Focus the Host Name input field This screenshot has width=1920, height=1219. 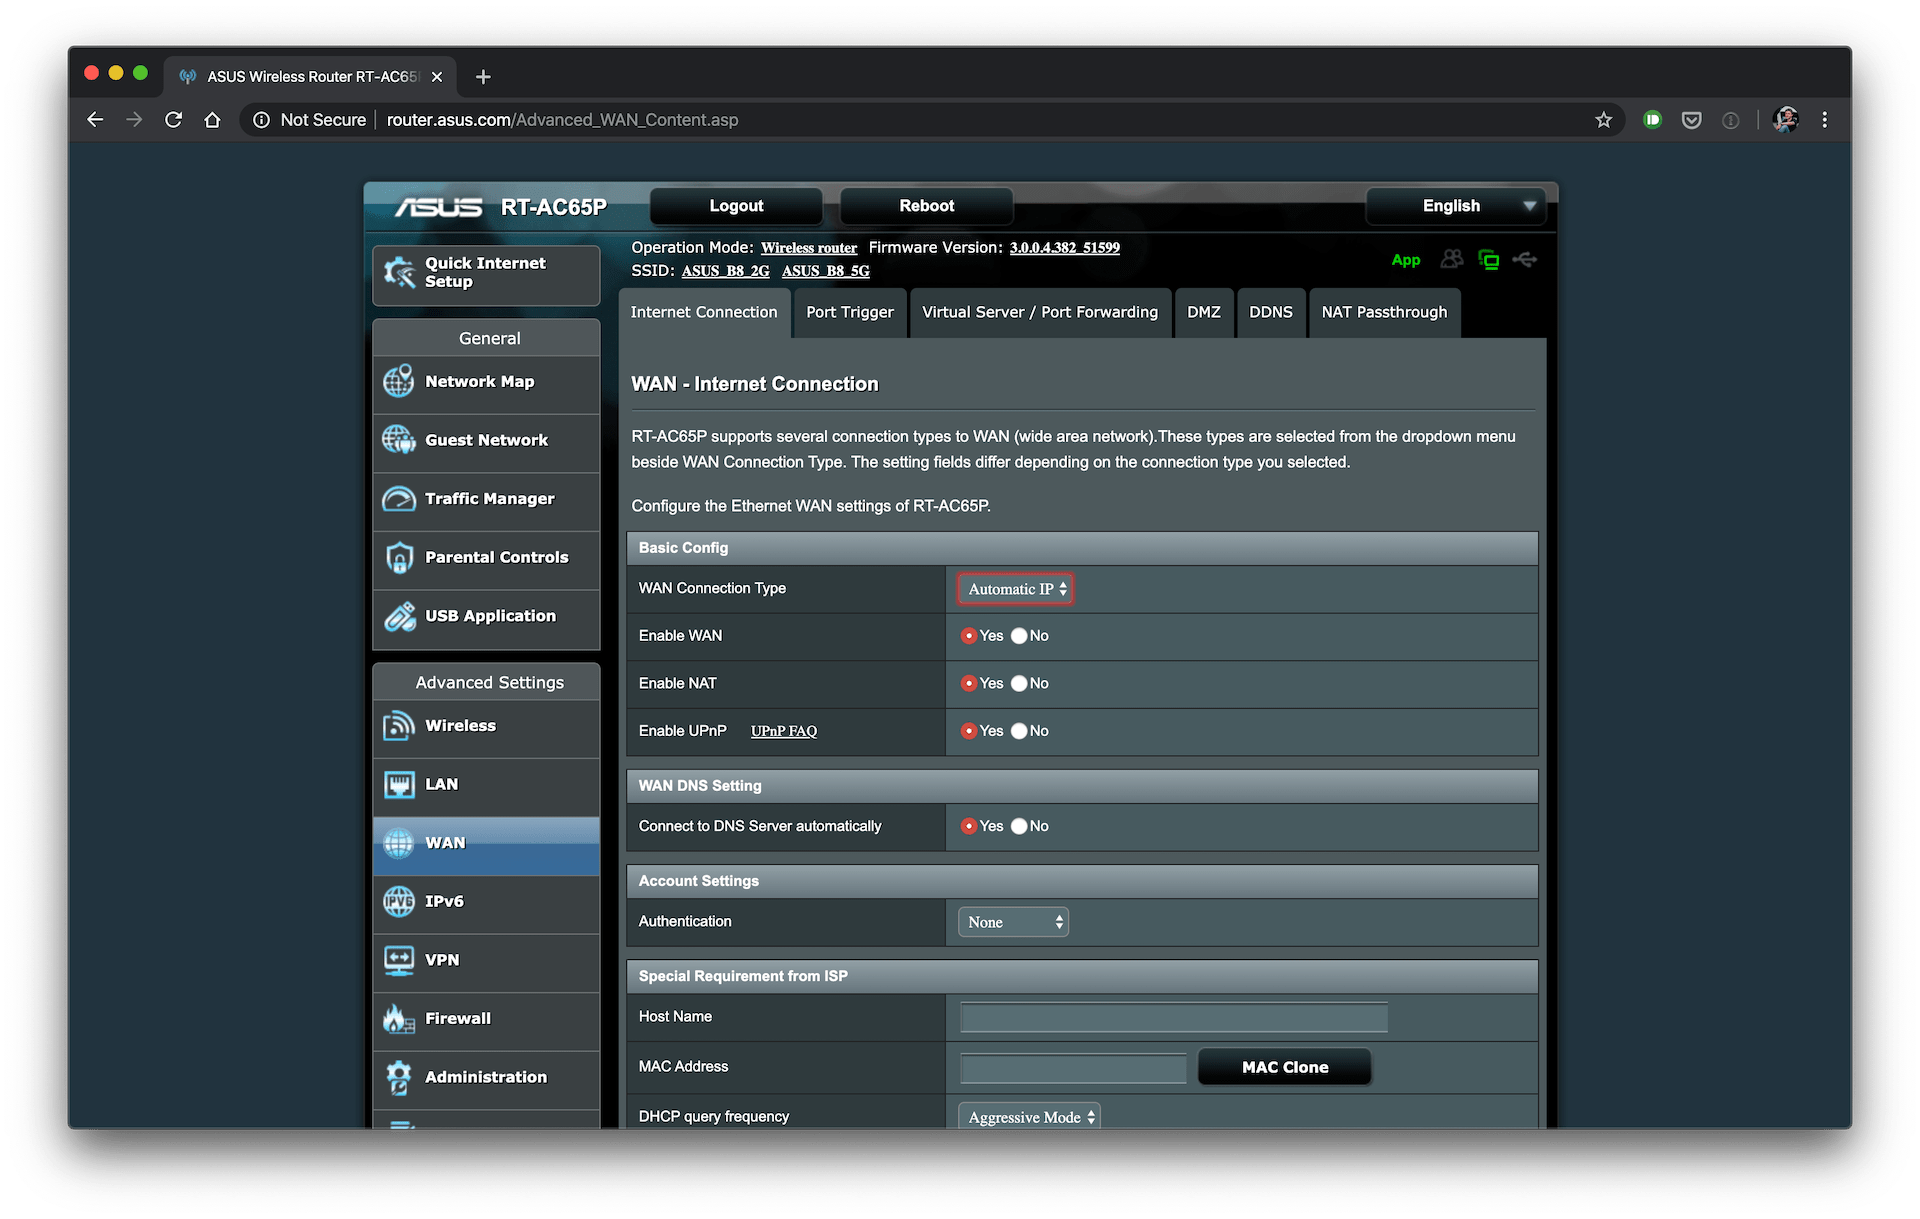point(1173,1017)
